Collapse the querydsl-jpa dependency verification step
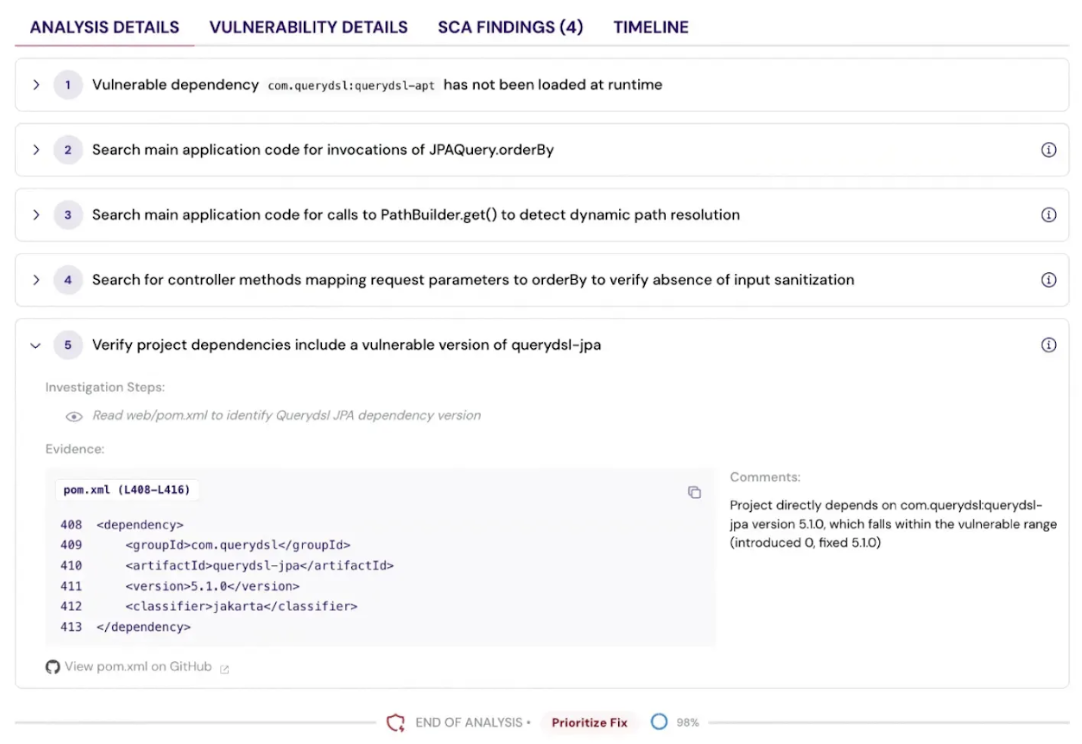The height and width of the screenshot is (744, 1082). (37, 344)
